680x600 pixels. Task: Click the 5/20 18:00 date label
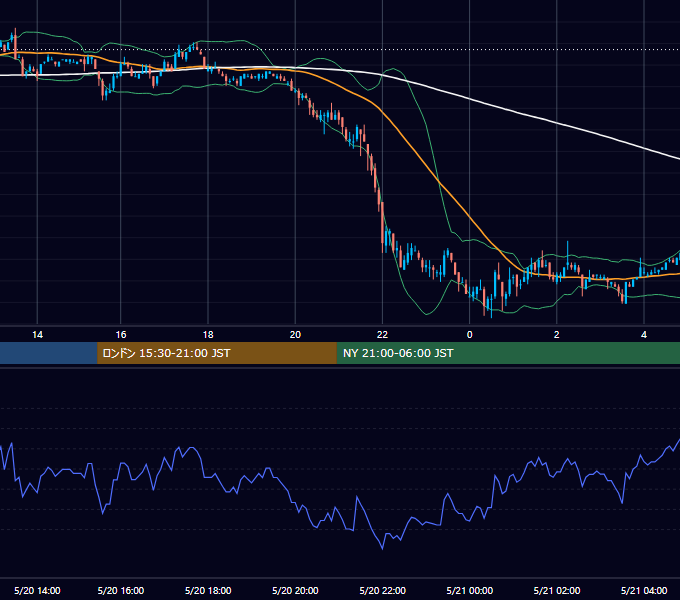pos(208,590)
